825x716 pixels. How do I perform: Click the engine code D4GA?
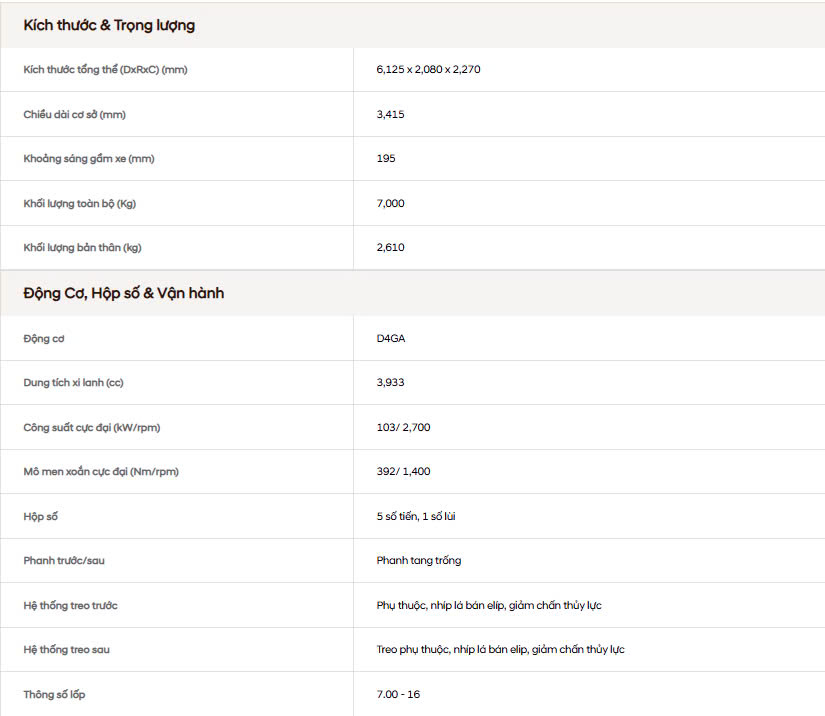[391, 338]
